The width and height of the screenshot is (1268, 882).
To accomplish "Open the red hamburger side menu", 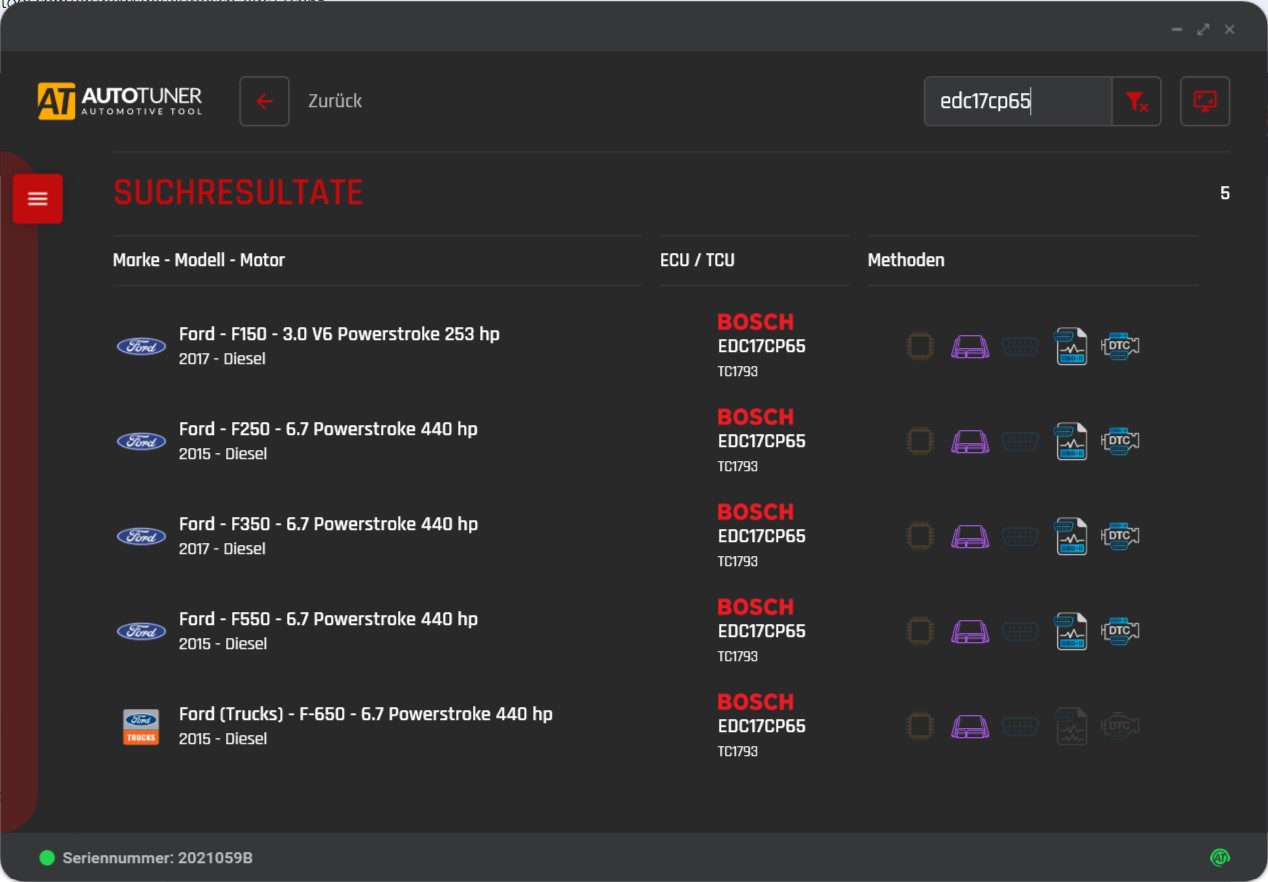I will (x=38, y=199).
